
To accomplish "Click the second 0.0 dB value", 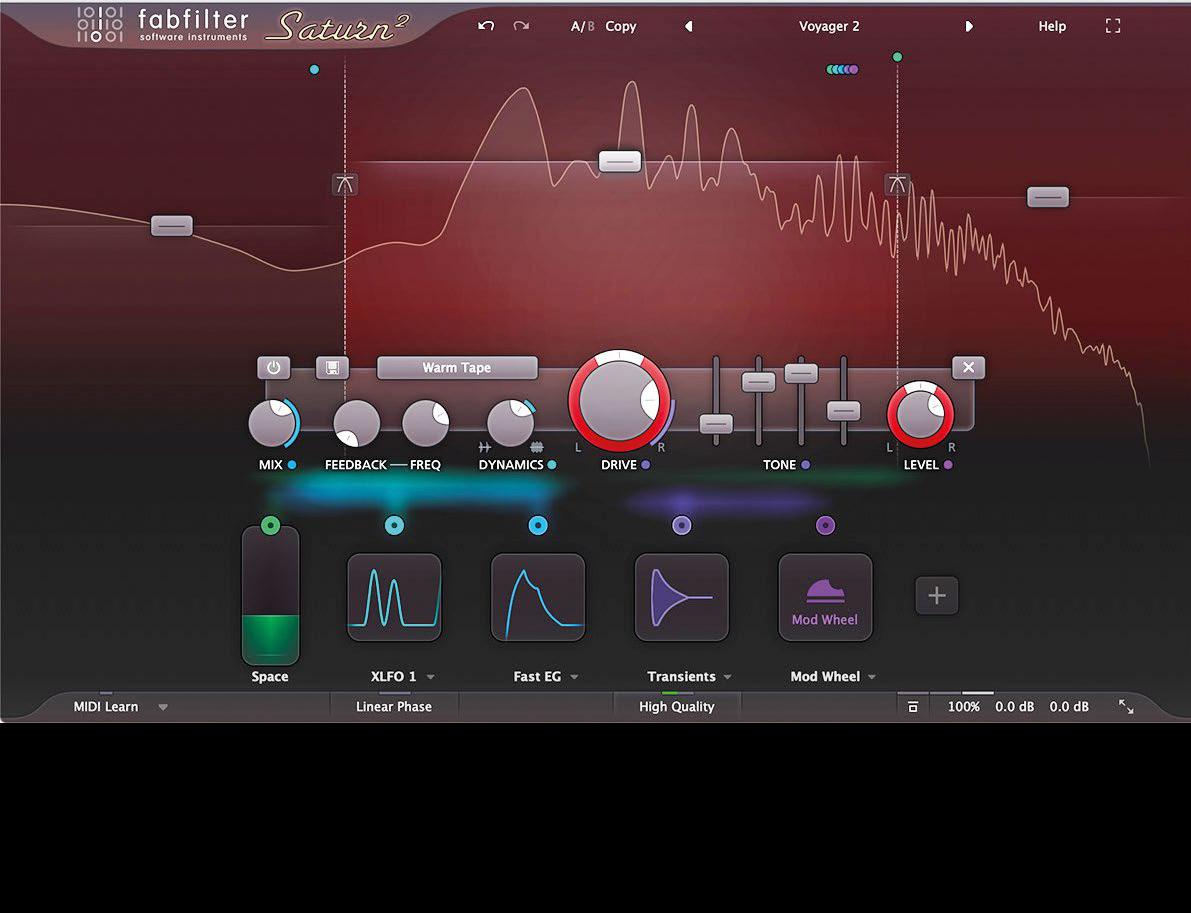I will (1069, 706).
